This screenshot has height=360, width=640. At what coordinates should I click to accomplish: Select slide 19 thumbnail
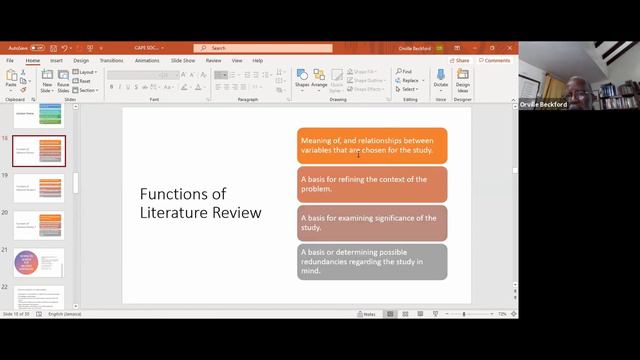[x=39, y=188]
